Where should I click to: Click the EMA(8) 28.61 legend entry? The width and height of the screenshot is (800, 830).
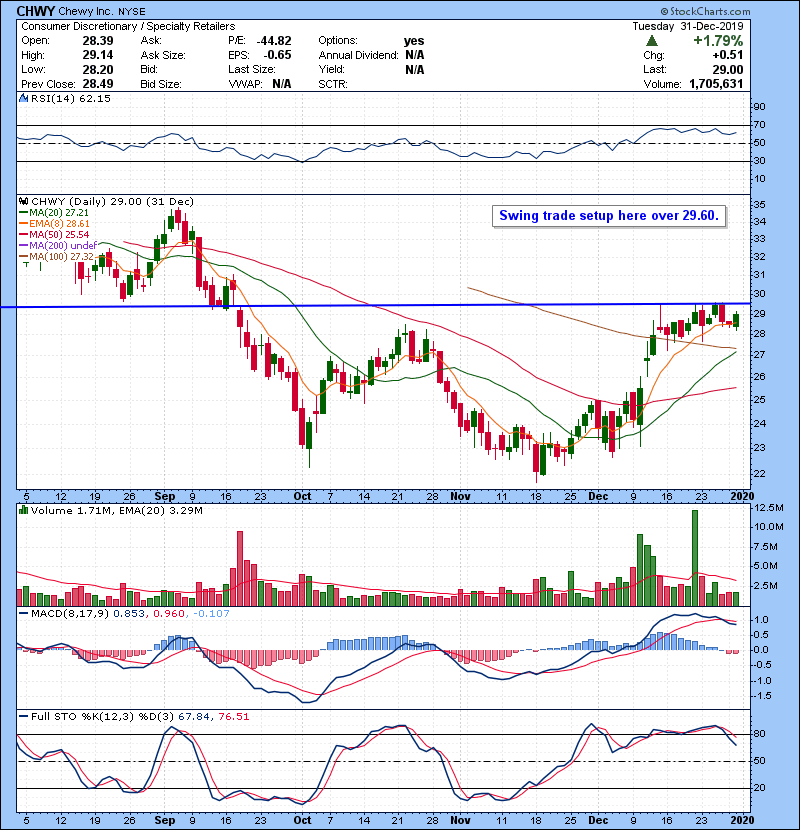tap(55, 223)
